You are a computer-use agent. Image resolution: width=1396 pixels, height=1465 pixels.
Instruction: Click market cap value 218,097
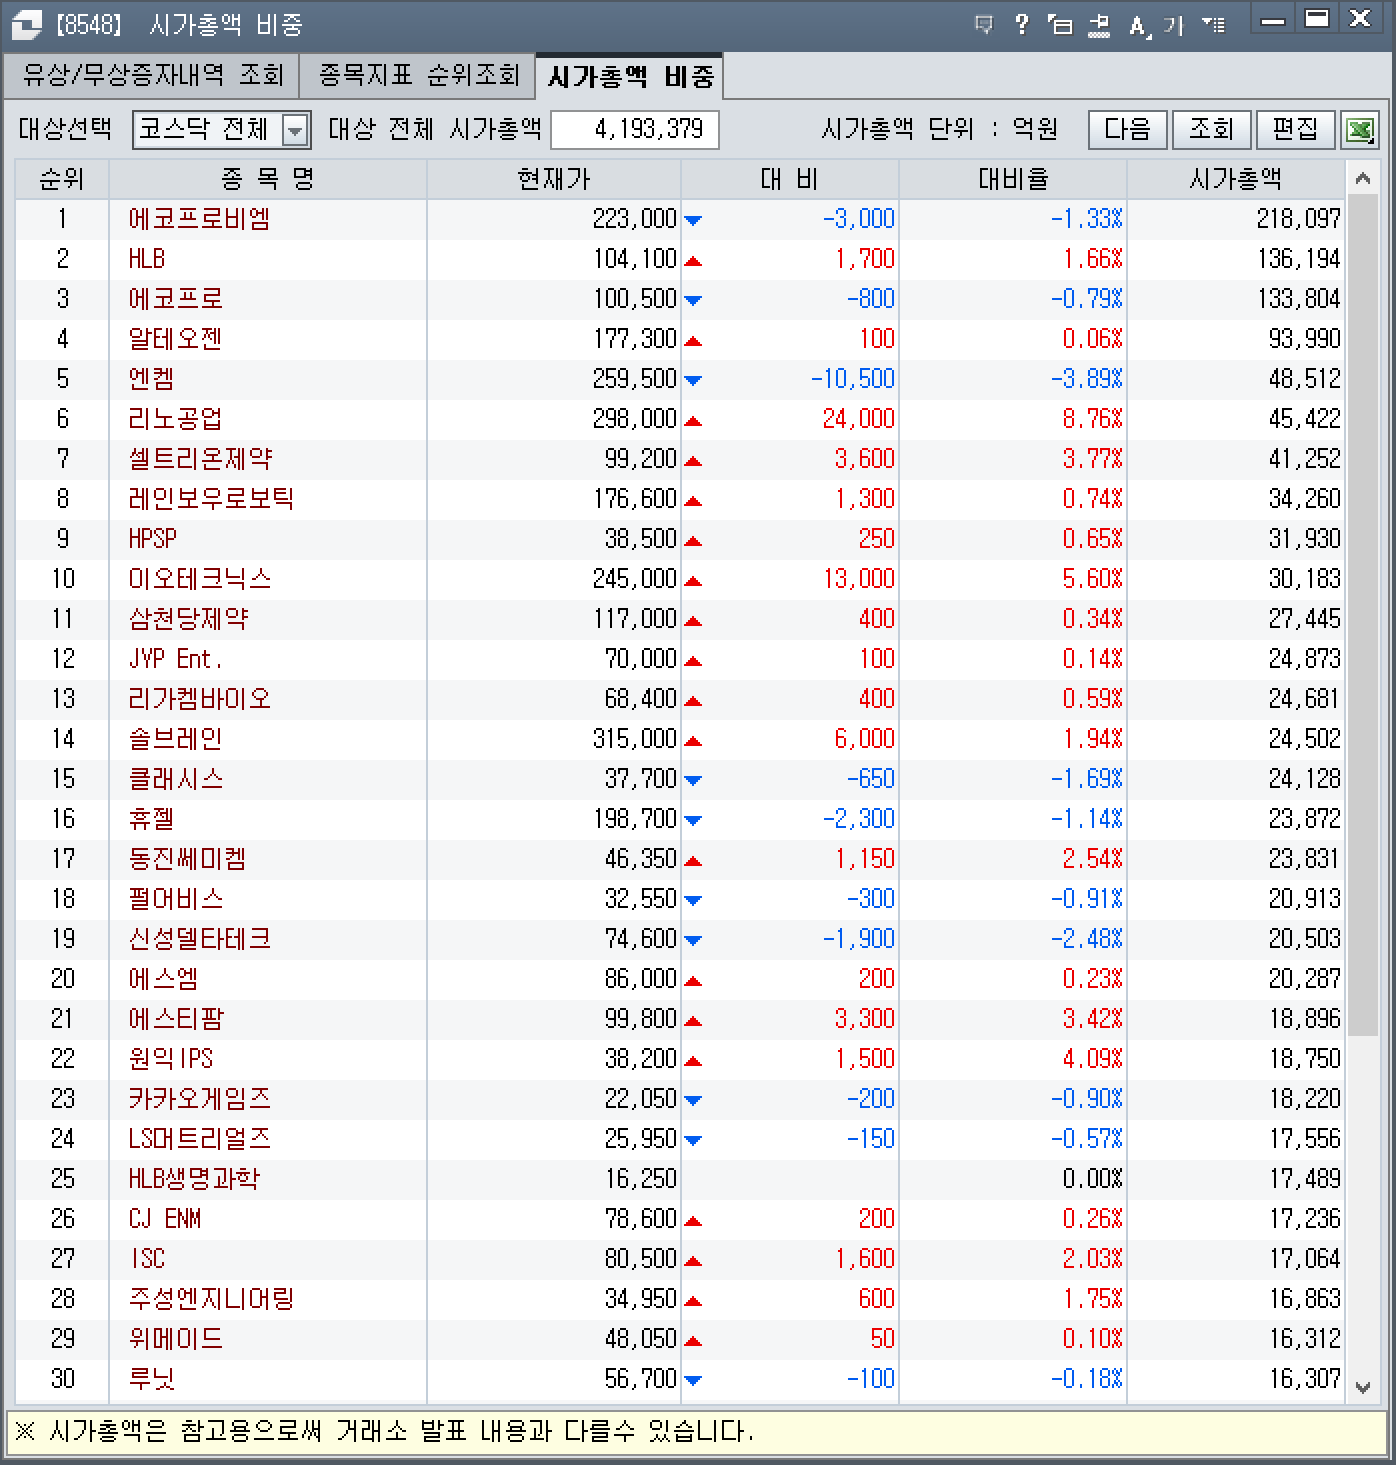(x=1298, y=219)
